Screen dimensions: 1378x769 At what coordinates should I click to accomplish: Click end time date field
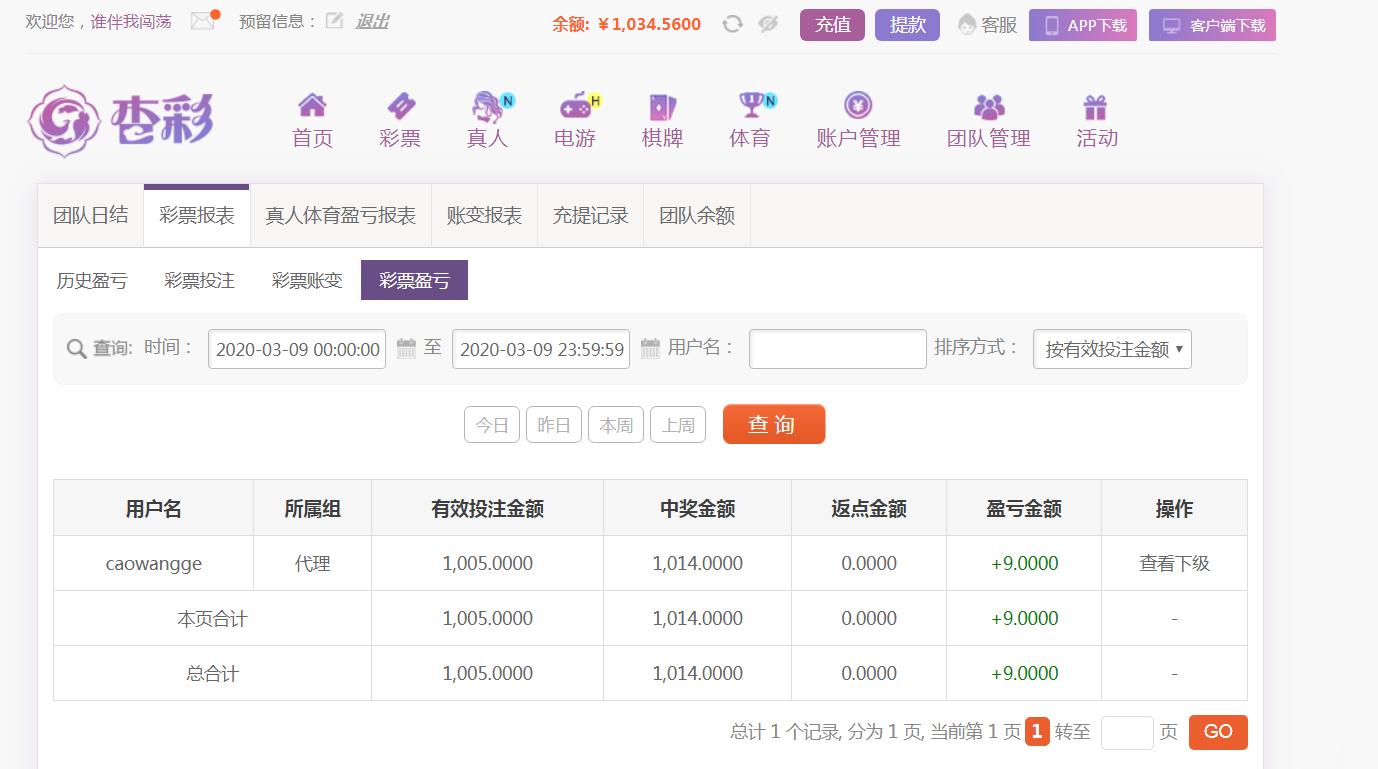(541, 349)
